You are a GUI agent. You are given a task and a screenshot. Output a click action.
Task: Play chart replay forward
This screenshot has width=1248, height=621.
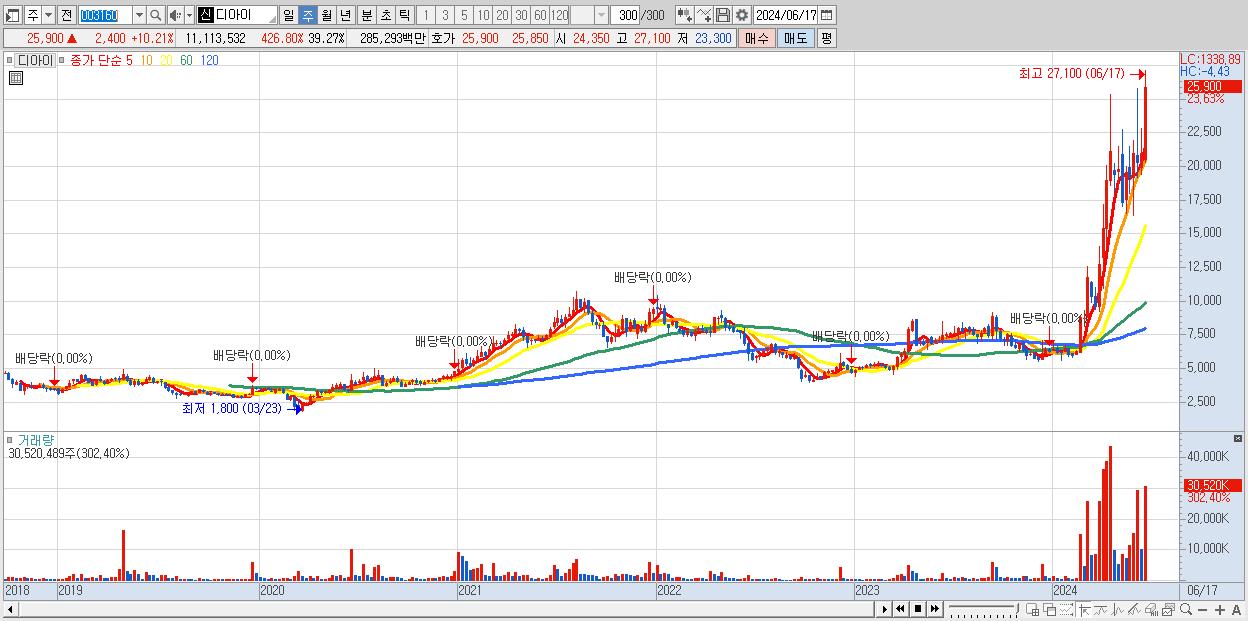[x=885, y=609]
